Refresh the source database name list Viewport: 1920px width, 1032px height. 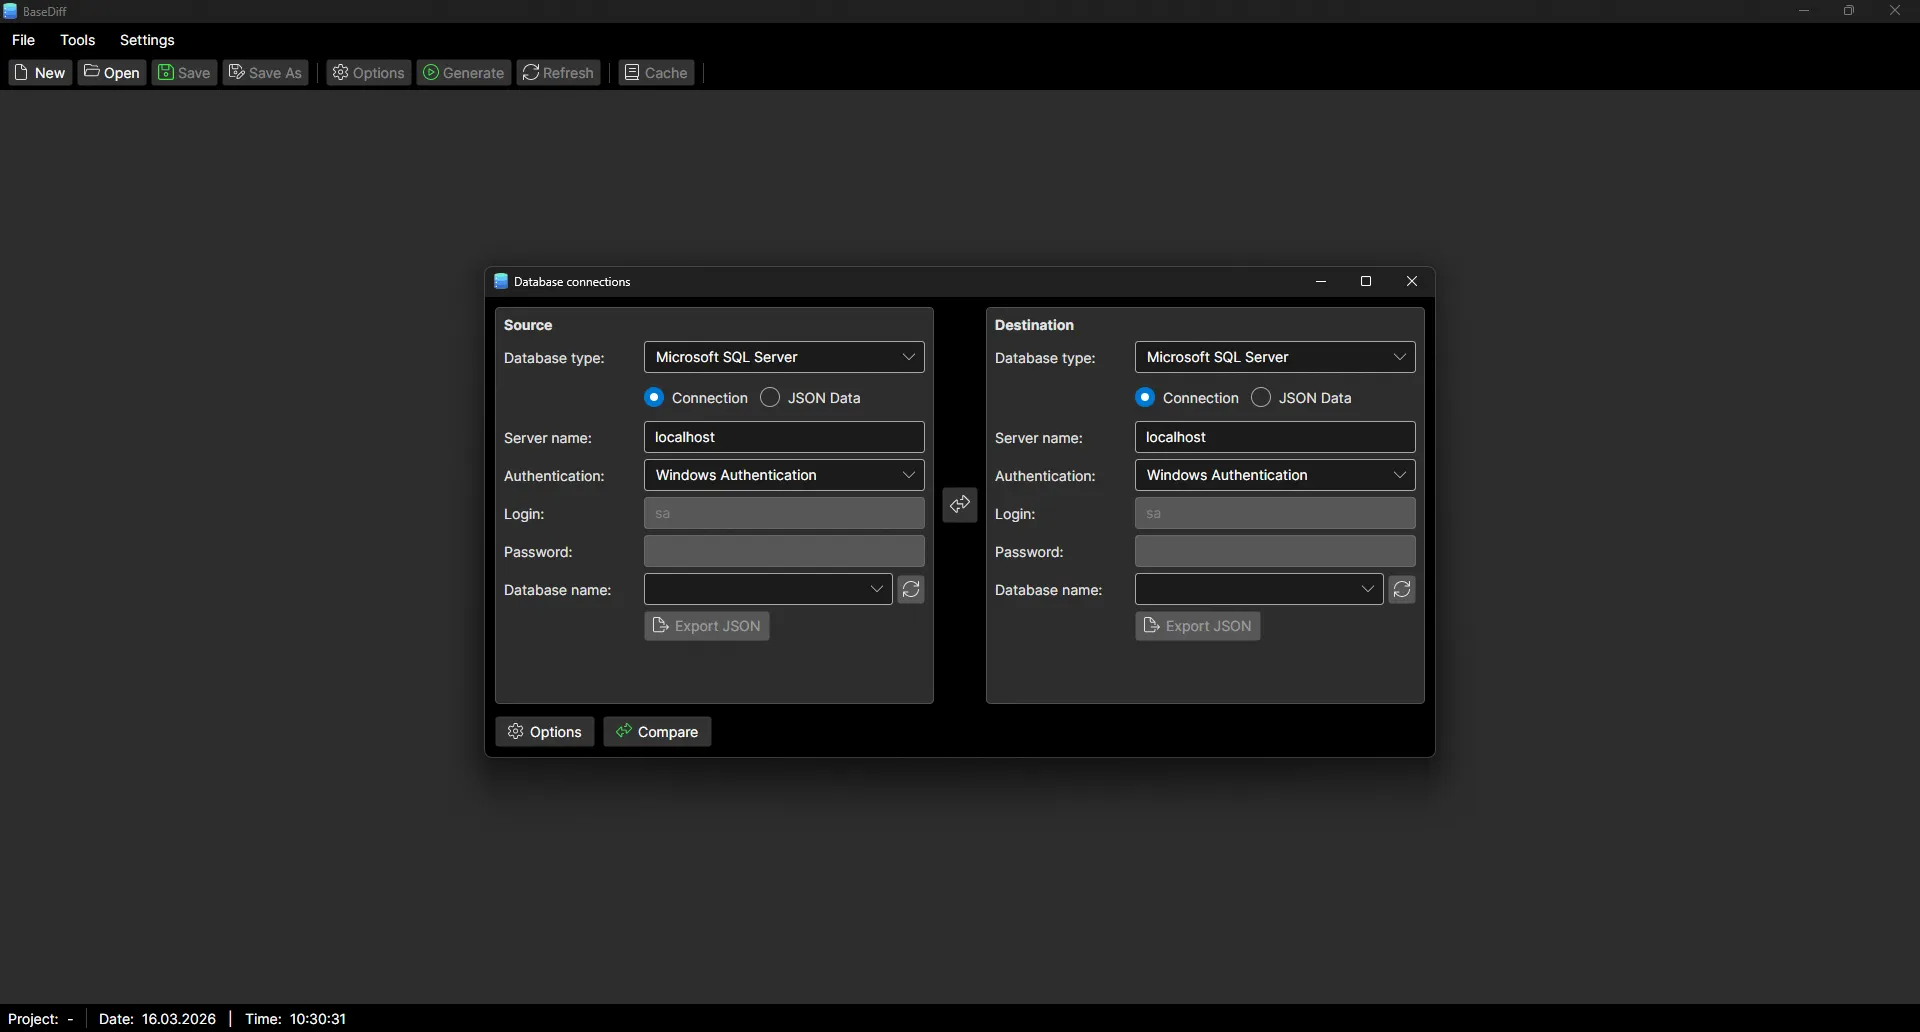(x=911, y=589)
